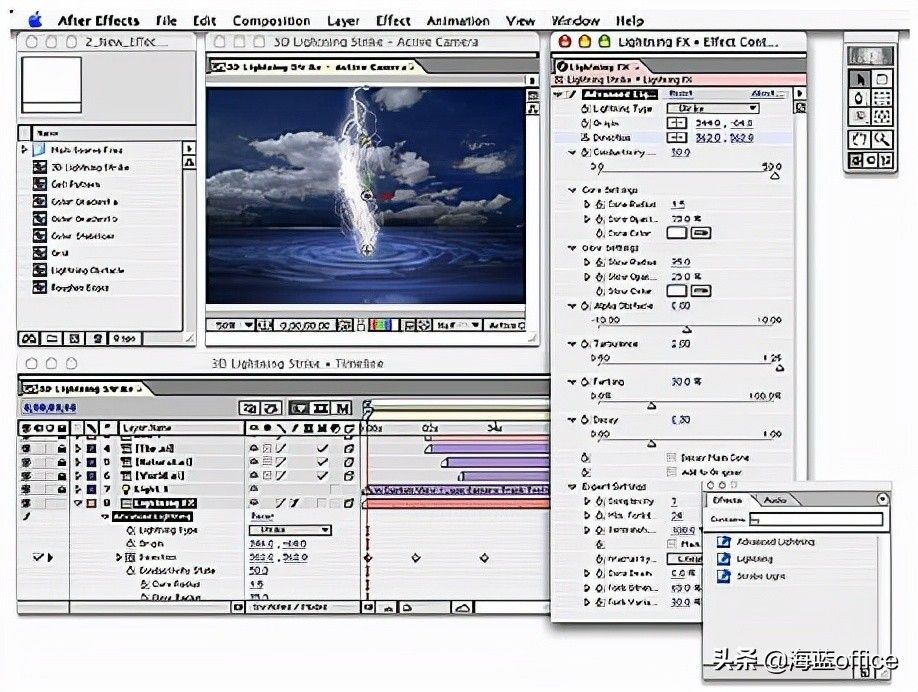Toggle visibility eye of Lightning FX layer

click(x=26, y=503)
